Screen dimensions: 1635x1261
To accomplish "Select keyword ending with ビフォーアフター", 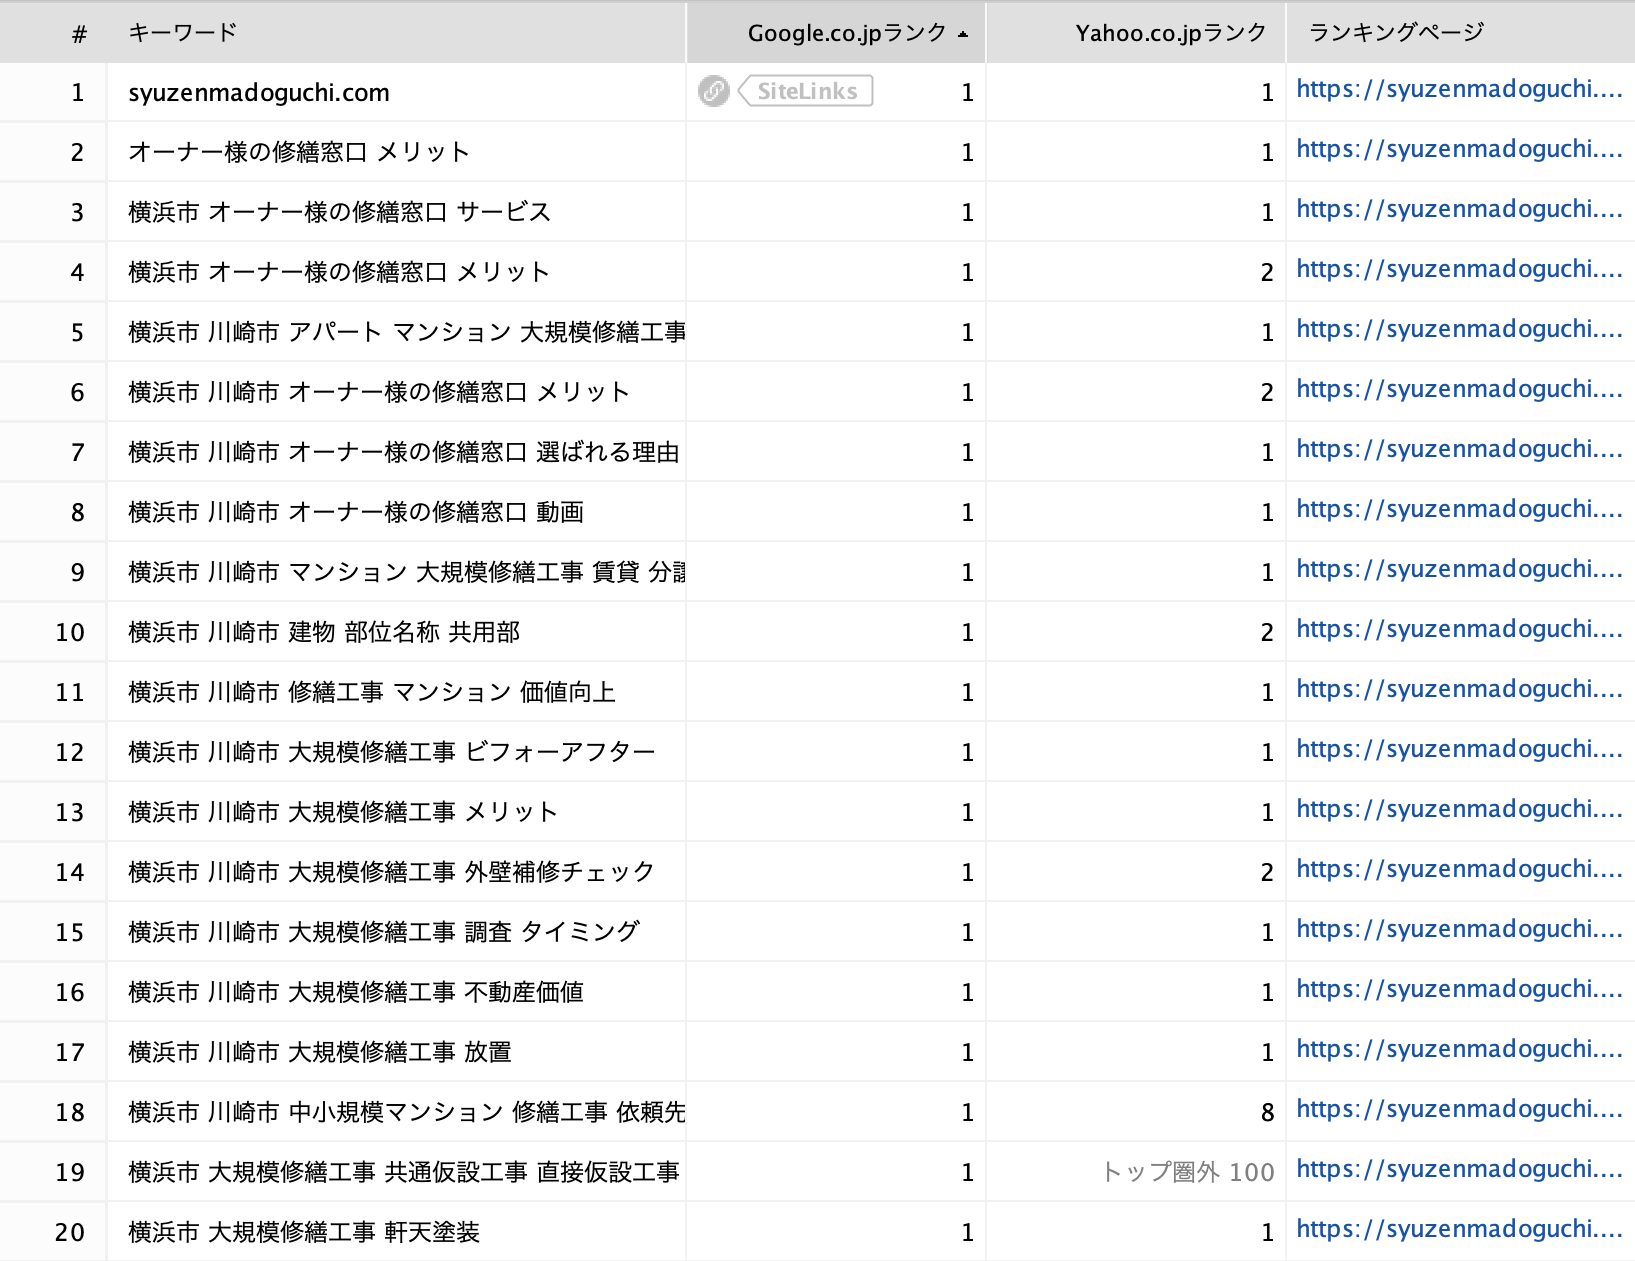I will [x=392, y=752].
